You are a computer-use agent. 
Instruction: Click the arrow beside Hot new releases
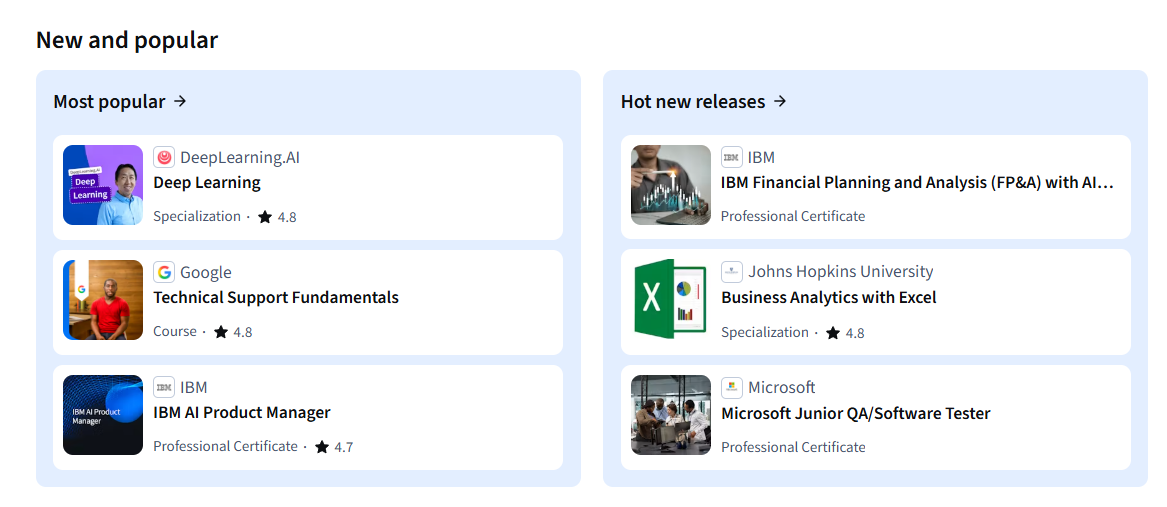coord(779,101)
